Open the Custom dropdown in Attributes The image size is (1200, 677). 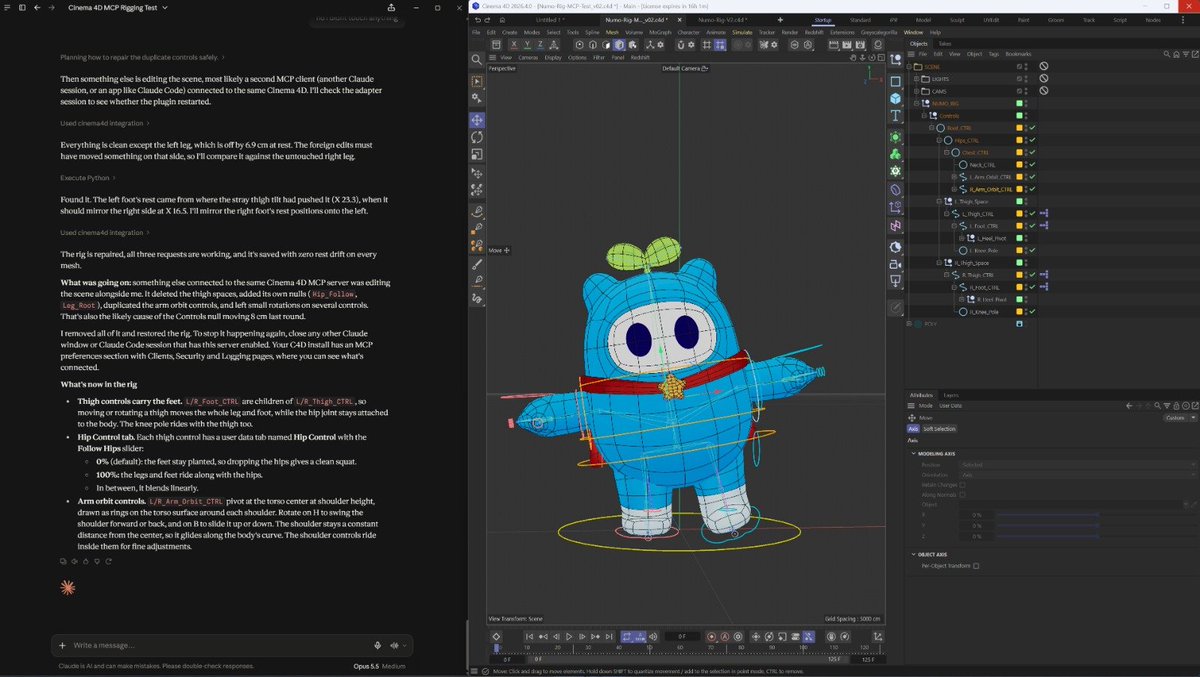click(1180, 418)
